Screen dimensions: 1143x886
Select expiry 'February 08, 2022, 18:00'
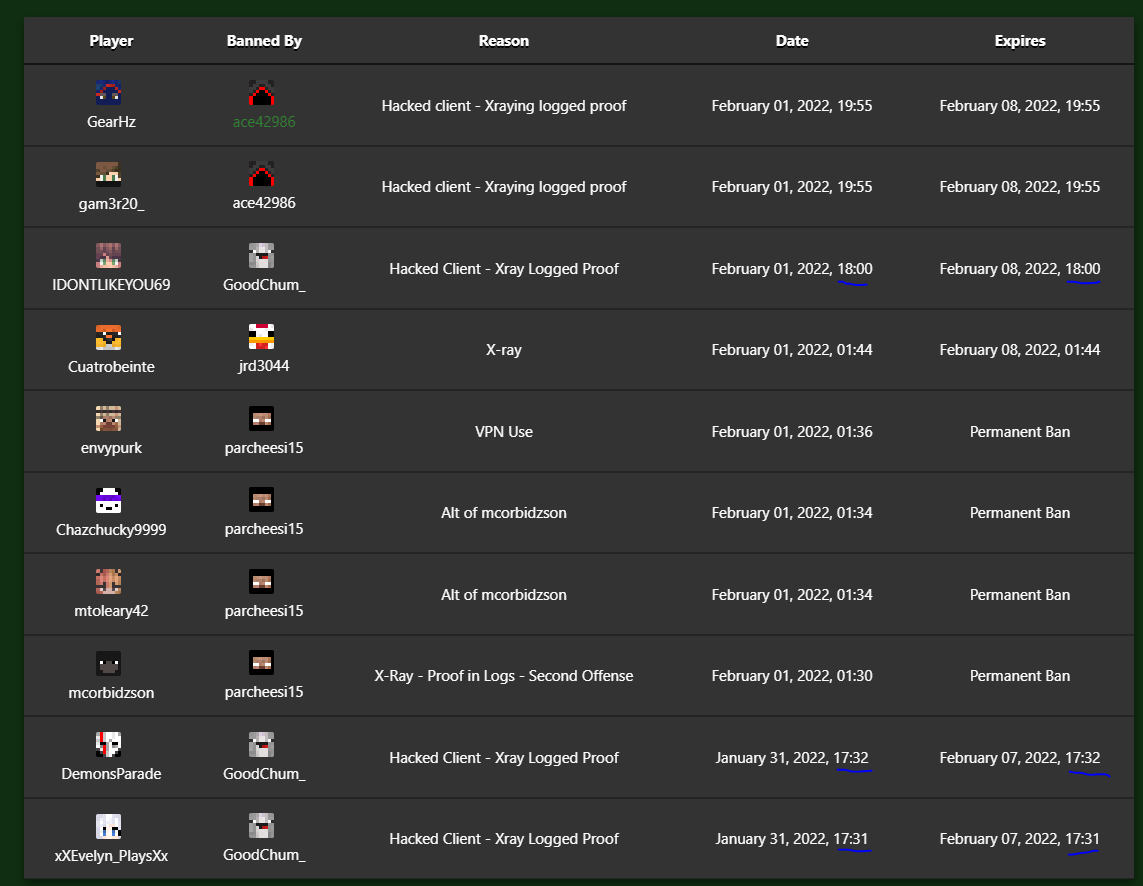[x=1020, y=269]
